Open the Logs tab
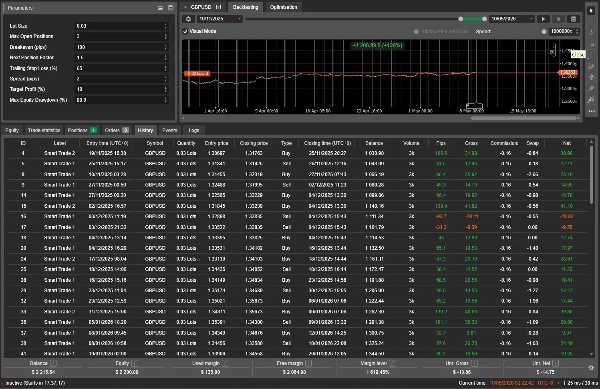600x389 pixels. (194, 130)
